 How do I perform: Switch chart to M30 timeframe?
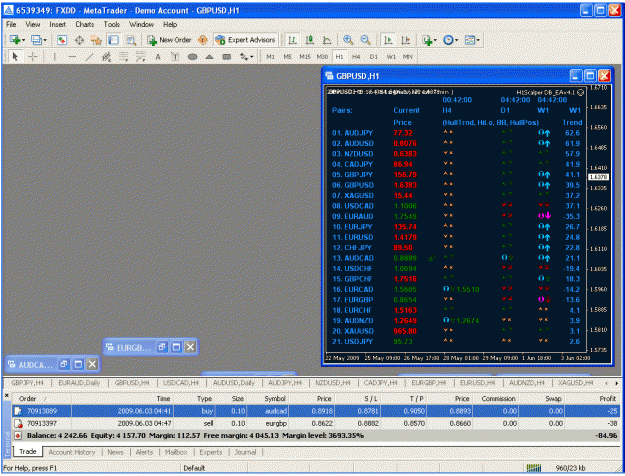pyautogui.click(x=322, y=57)
